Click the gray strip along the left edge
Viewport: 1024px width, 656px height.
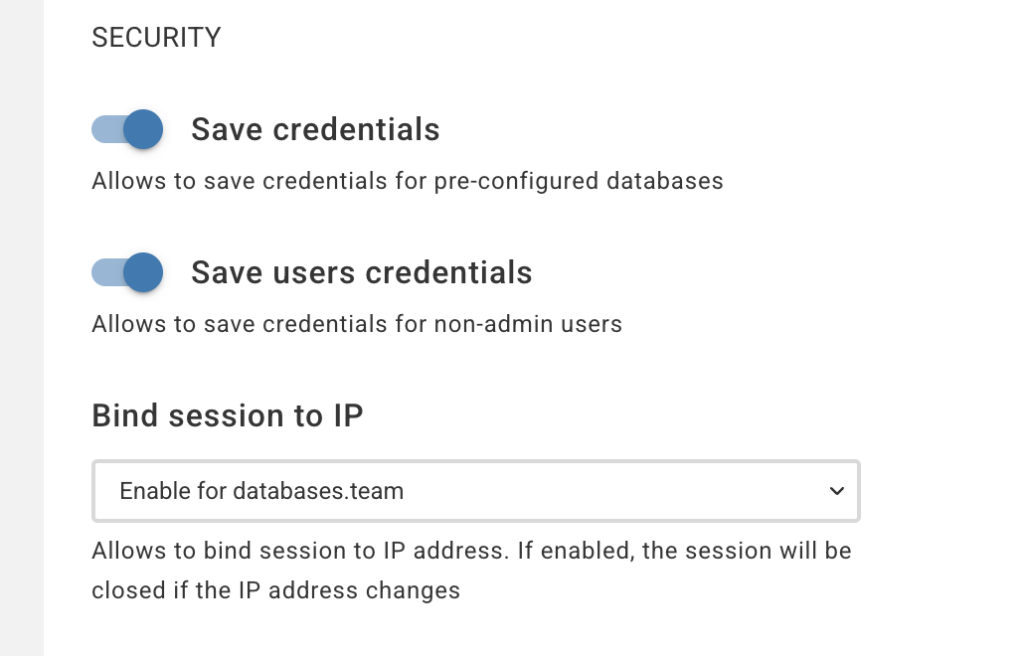(21, 328)
